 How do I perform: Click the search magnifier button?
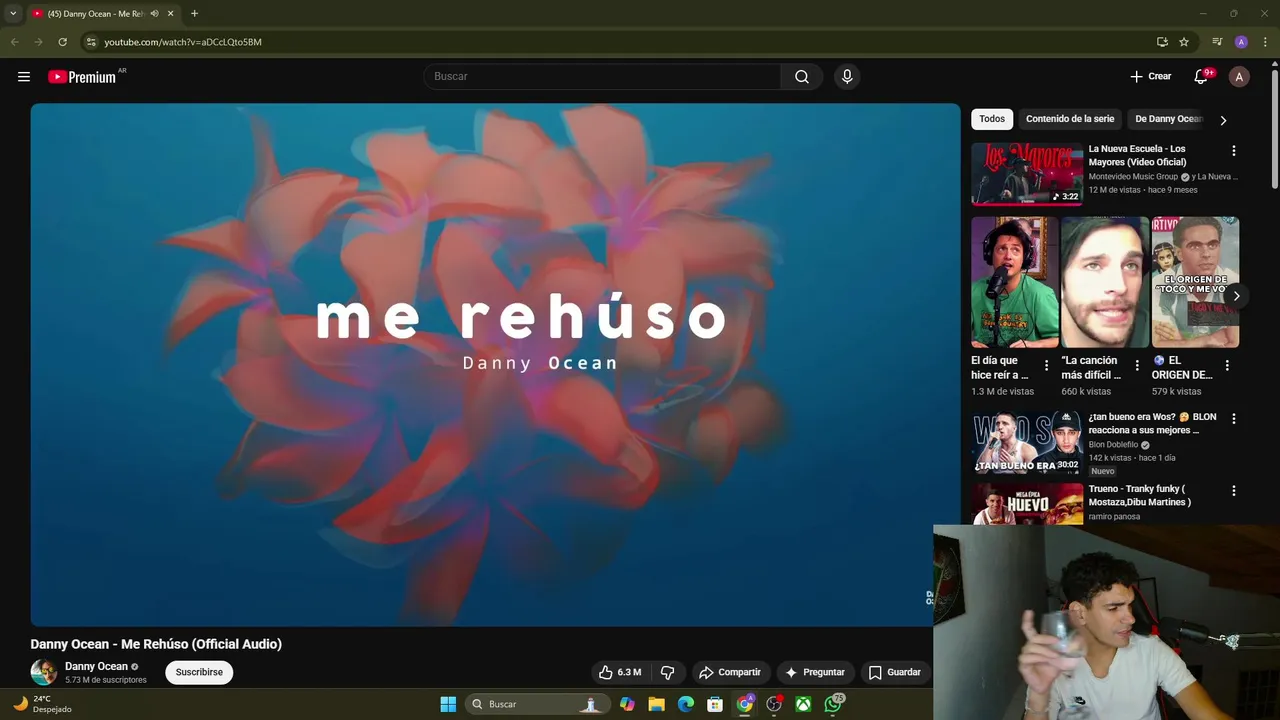pos(802,77)
